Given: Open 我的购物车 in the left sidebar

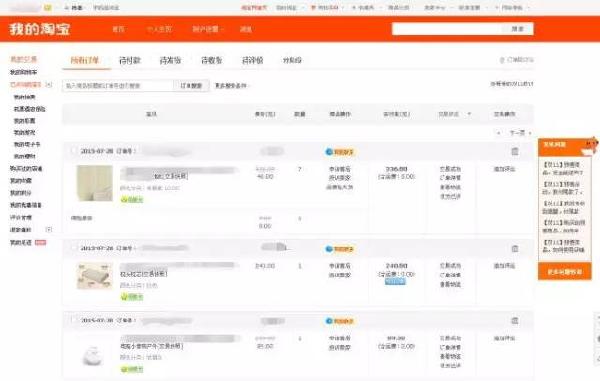Looking at the screenshot, I should (24, 72).
